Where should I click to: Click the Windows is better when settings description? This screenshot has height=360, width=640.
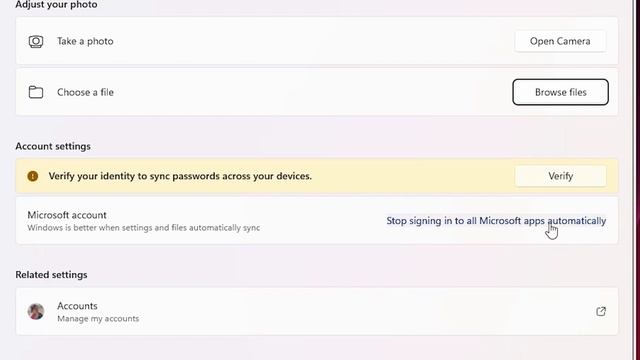tap(144, 228)
